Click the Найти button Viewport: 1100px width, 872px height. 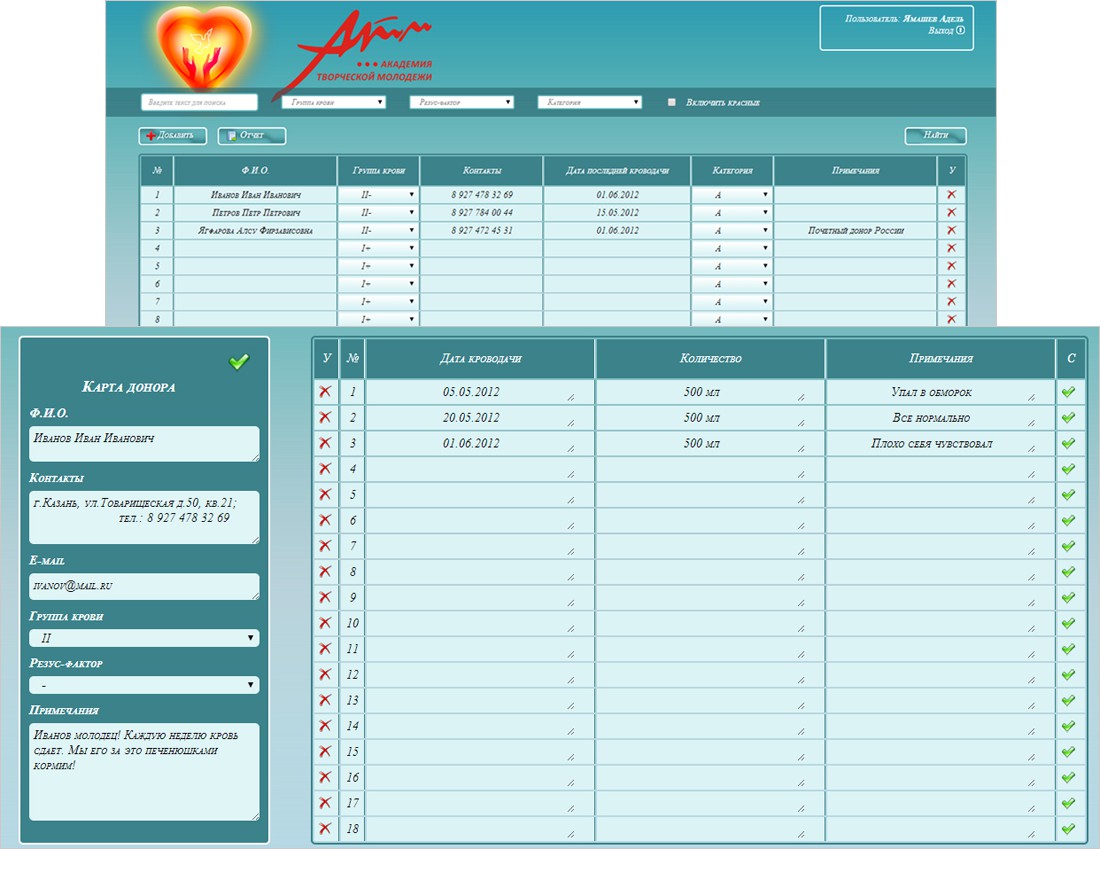(x=936, y=135)
